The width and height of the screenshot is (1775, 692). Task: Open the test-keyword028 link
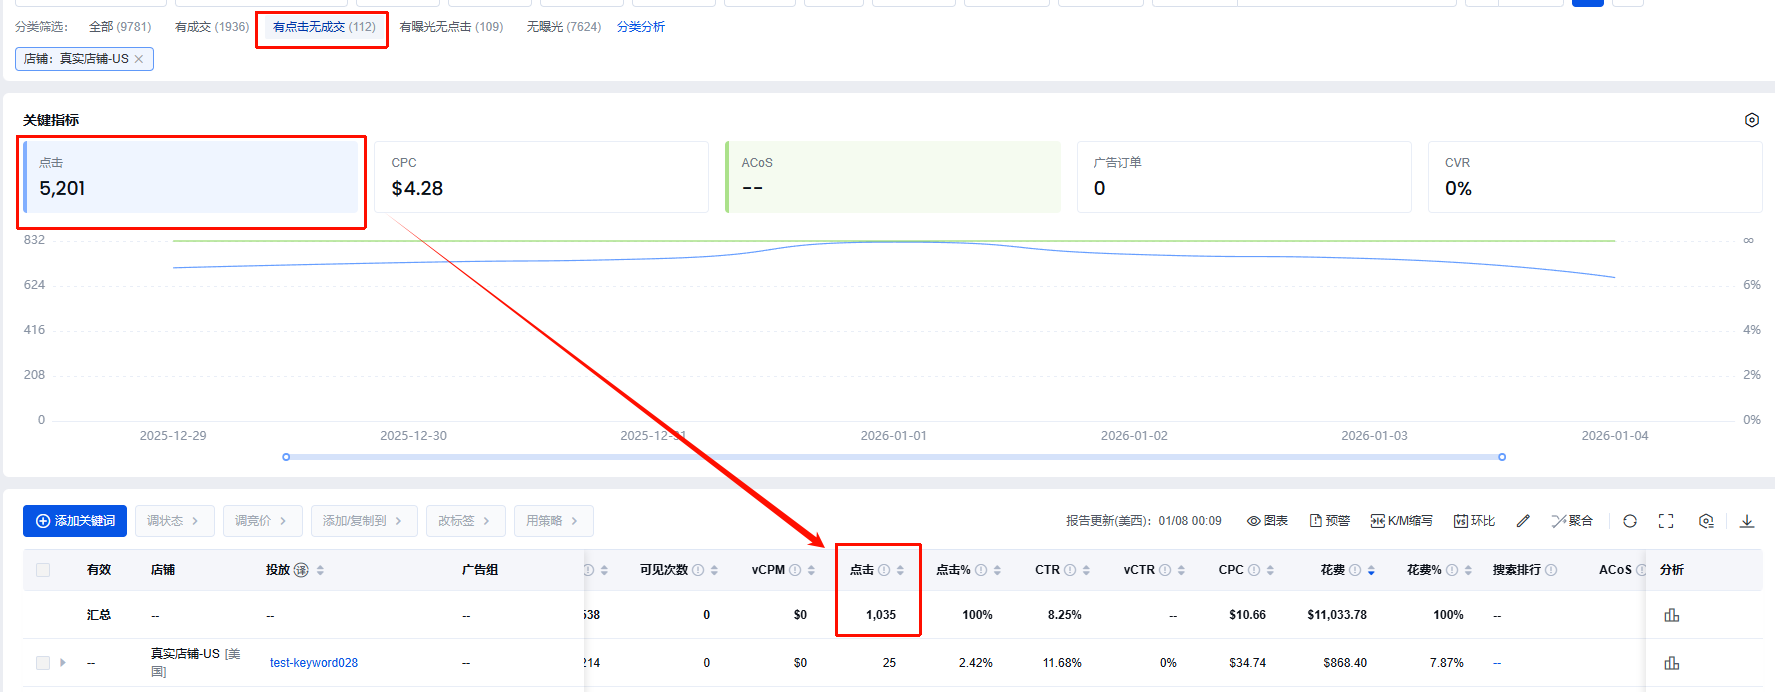click(314, 663)
